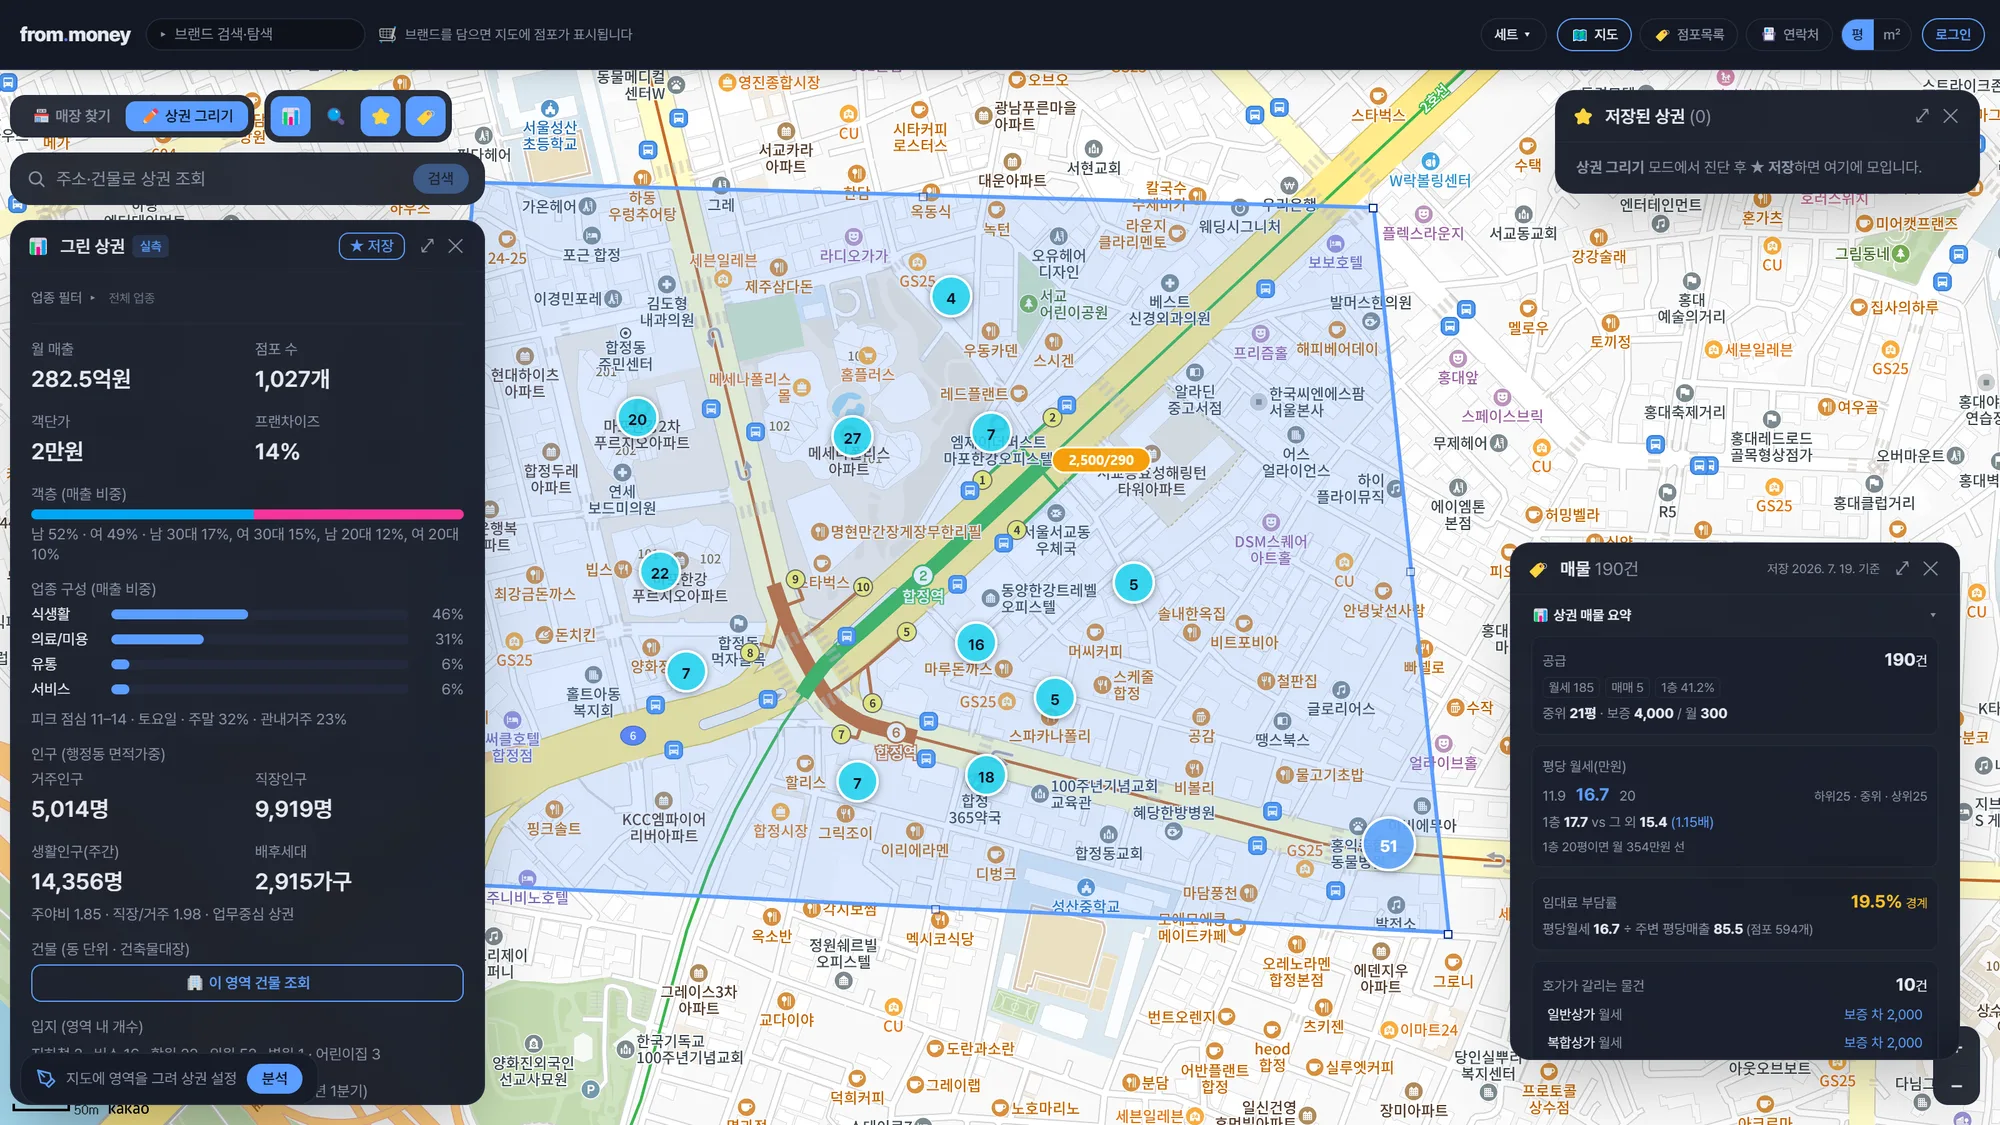The width and height of the screenshot is (2000, 1125).
Task: Click the 로그인 login button
Action: click(x=1952, y=34)
